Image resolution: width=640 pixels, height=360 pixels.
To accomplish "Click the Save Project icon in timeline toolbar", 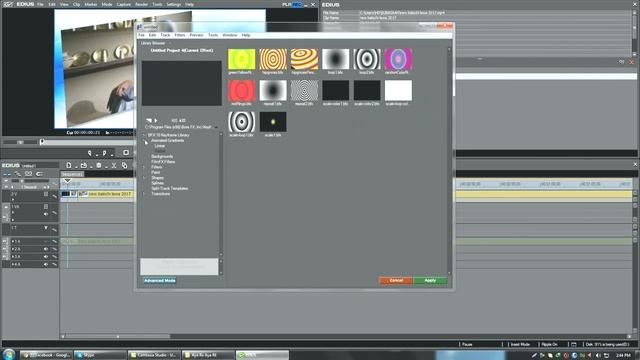I will [98, 165].
